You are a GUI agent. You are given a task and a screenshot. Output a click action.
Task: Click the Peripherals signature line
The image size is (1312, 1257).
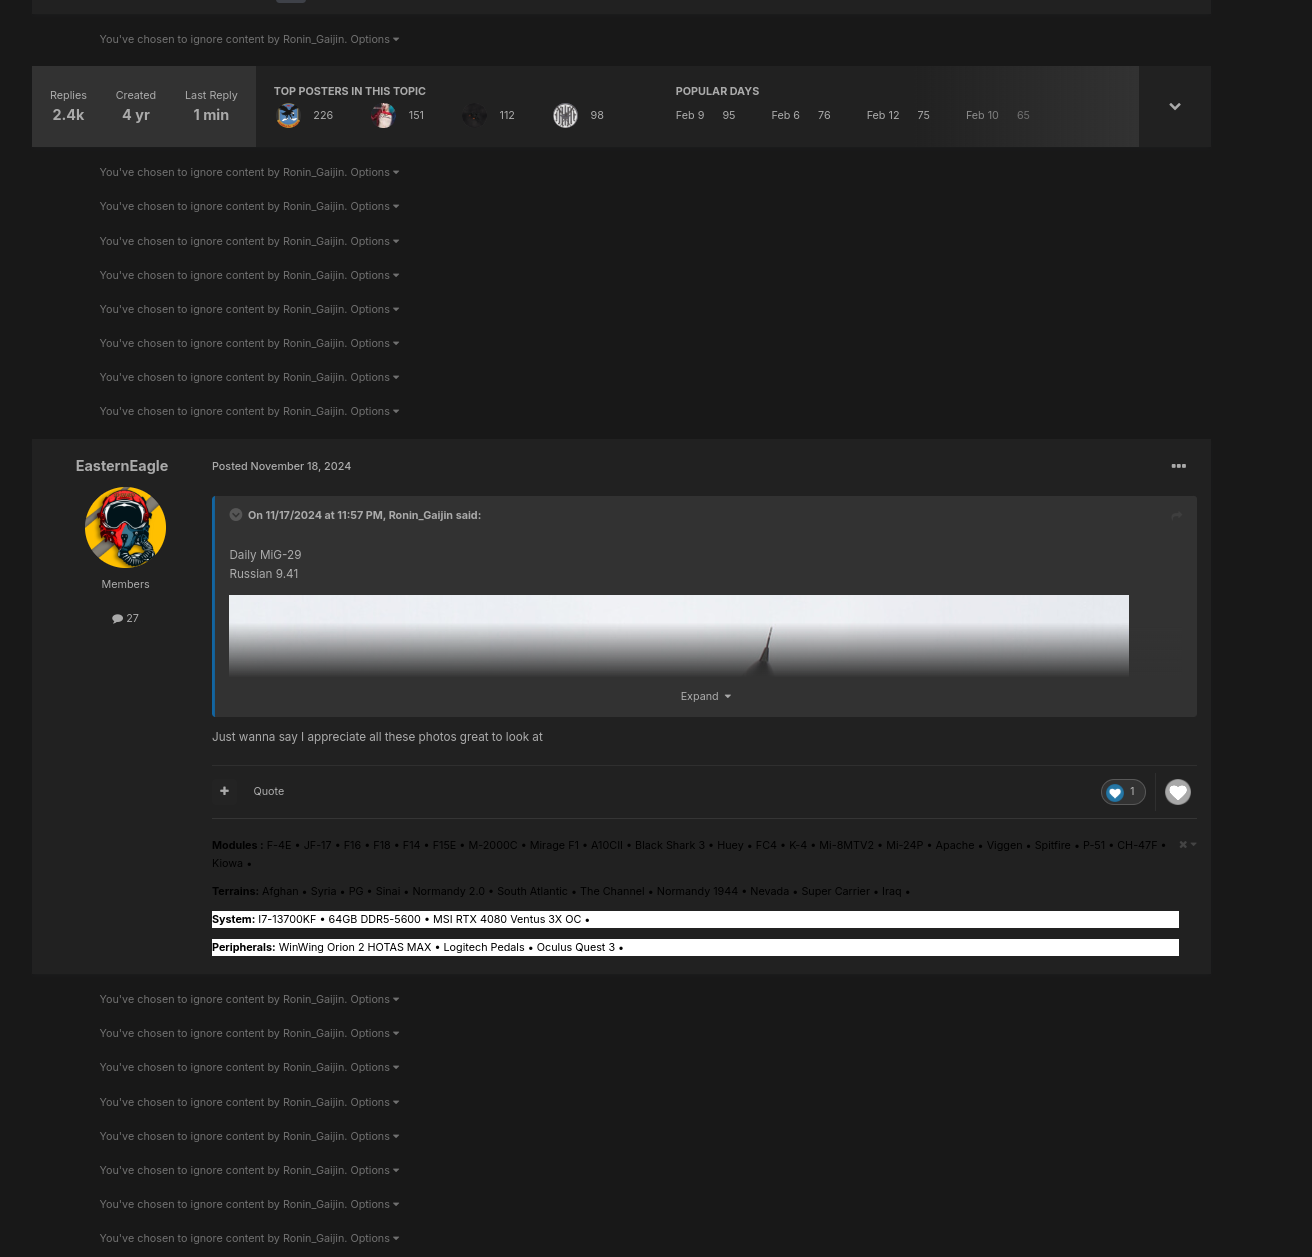coord(695,947)
